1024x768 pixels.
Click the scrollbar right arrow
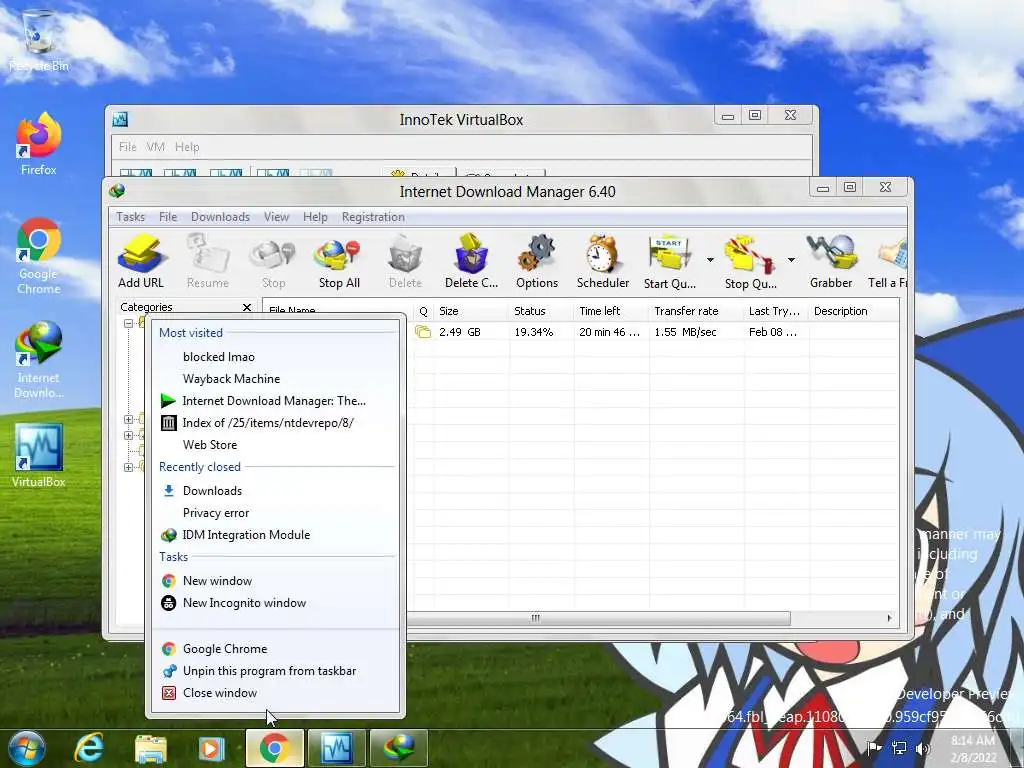[x=889, y=618]
